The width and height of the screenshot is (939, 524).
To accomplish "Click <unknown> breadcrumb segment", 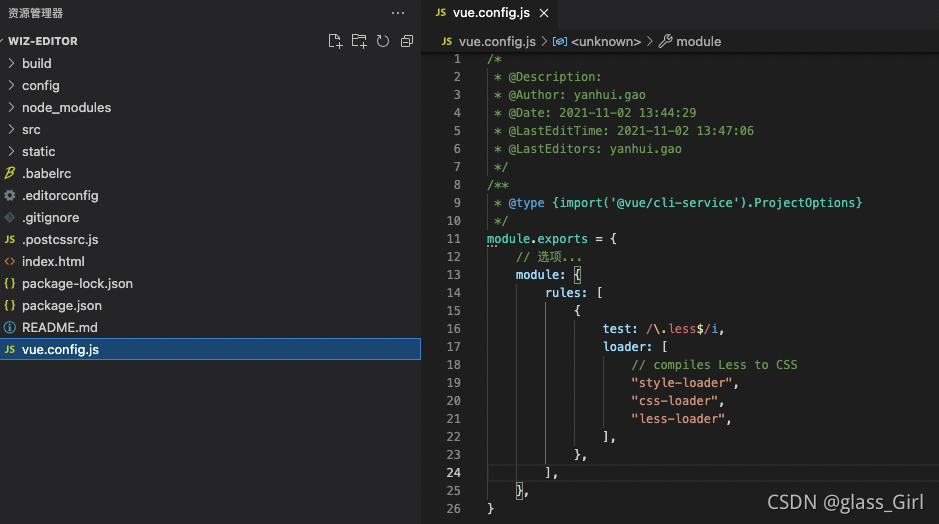I will point(606,42).
